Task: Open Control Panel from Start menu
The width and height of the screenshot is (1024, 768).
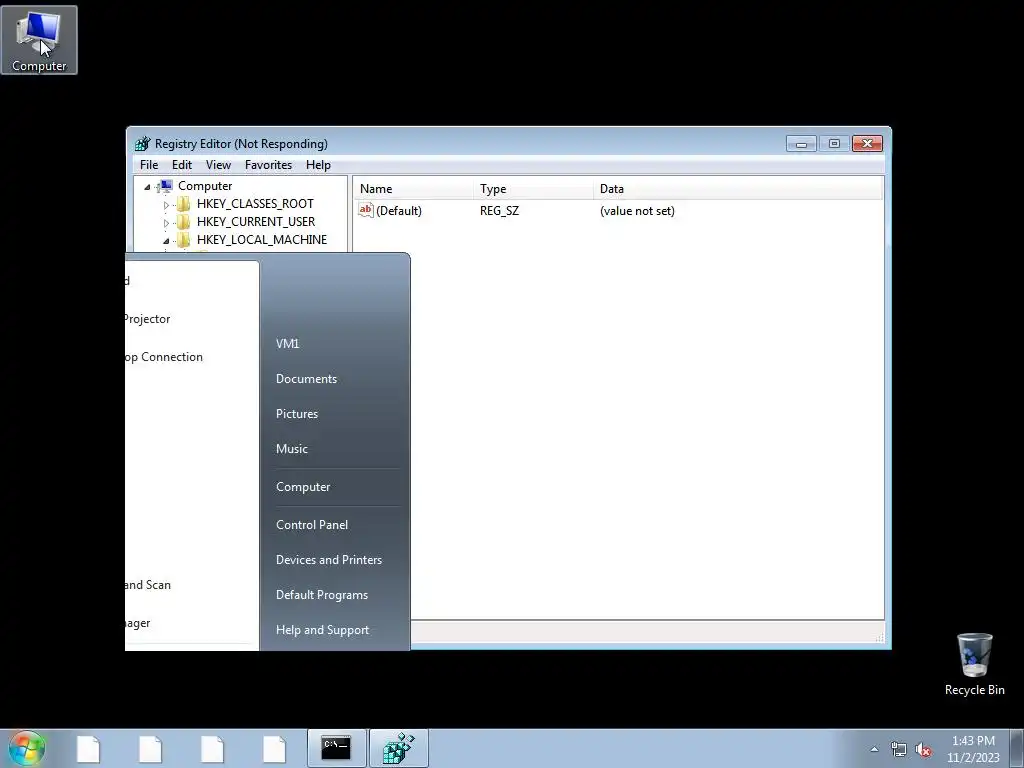Action: (x=312, y=525)
